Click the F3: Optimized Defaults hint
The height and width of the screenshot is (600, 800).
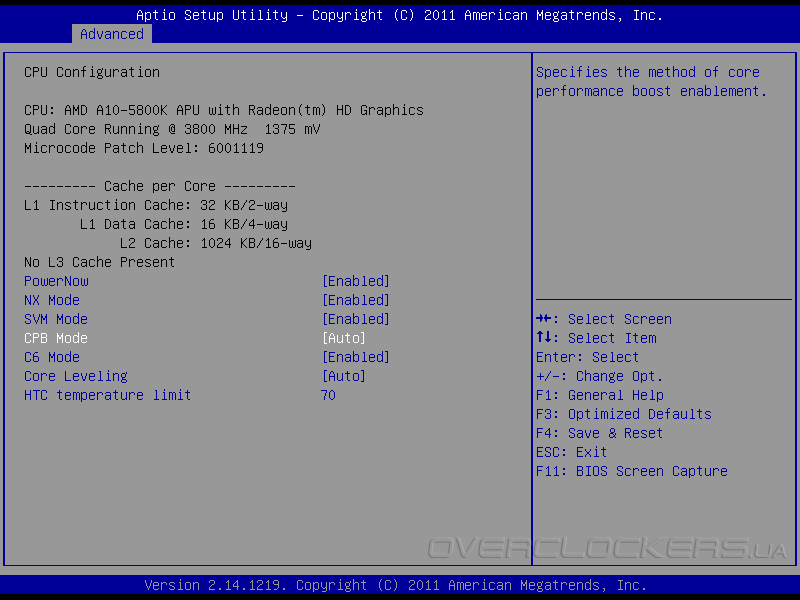(623, 414)
